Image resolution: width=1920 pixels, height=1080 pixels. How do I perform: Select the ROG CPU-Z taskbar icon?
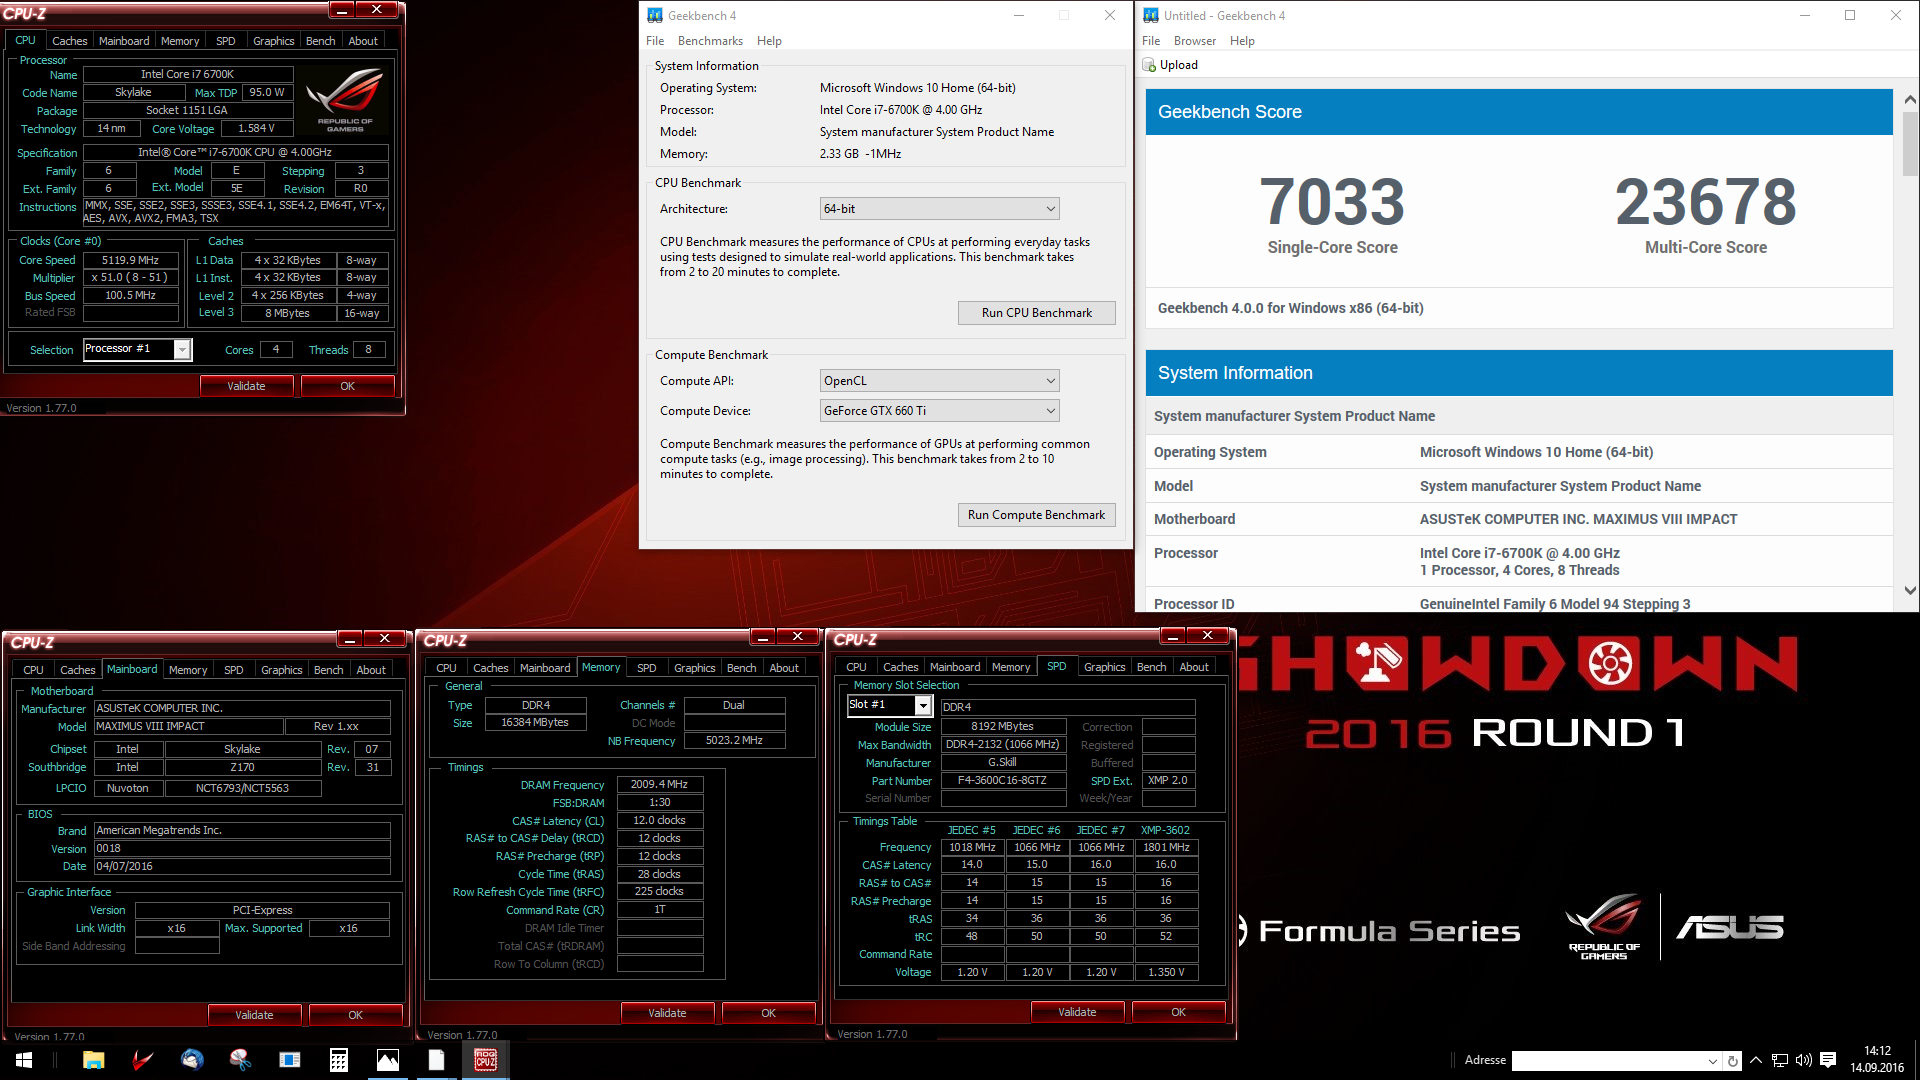(x=486, y=1060)
